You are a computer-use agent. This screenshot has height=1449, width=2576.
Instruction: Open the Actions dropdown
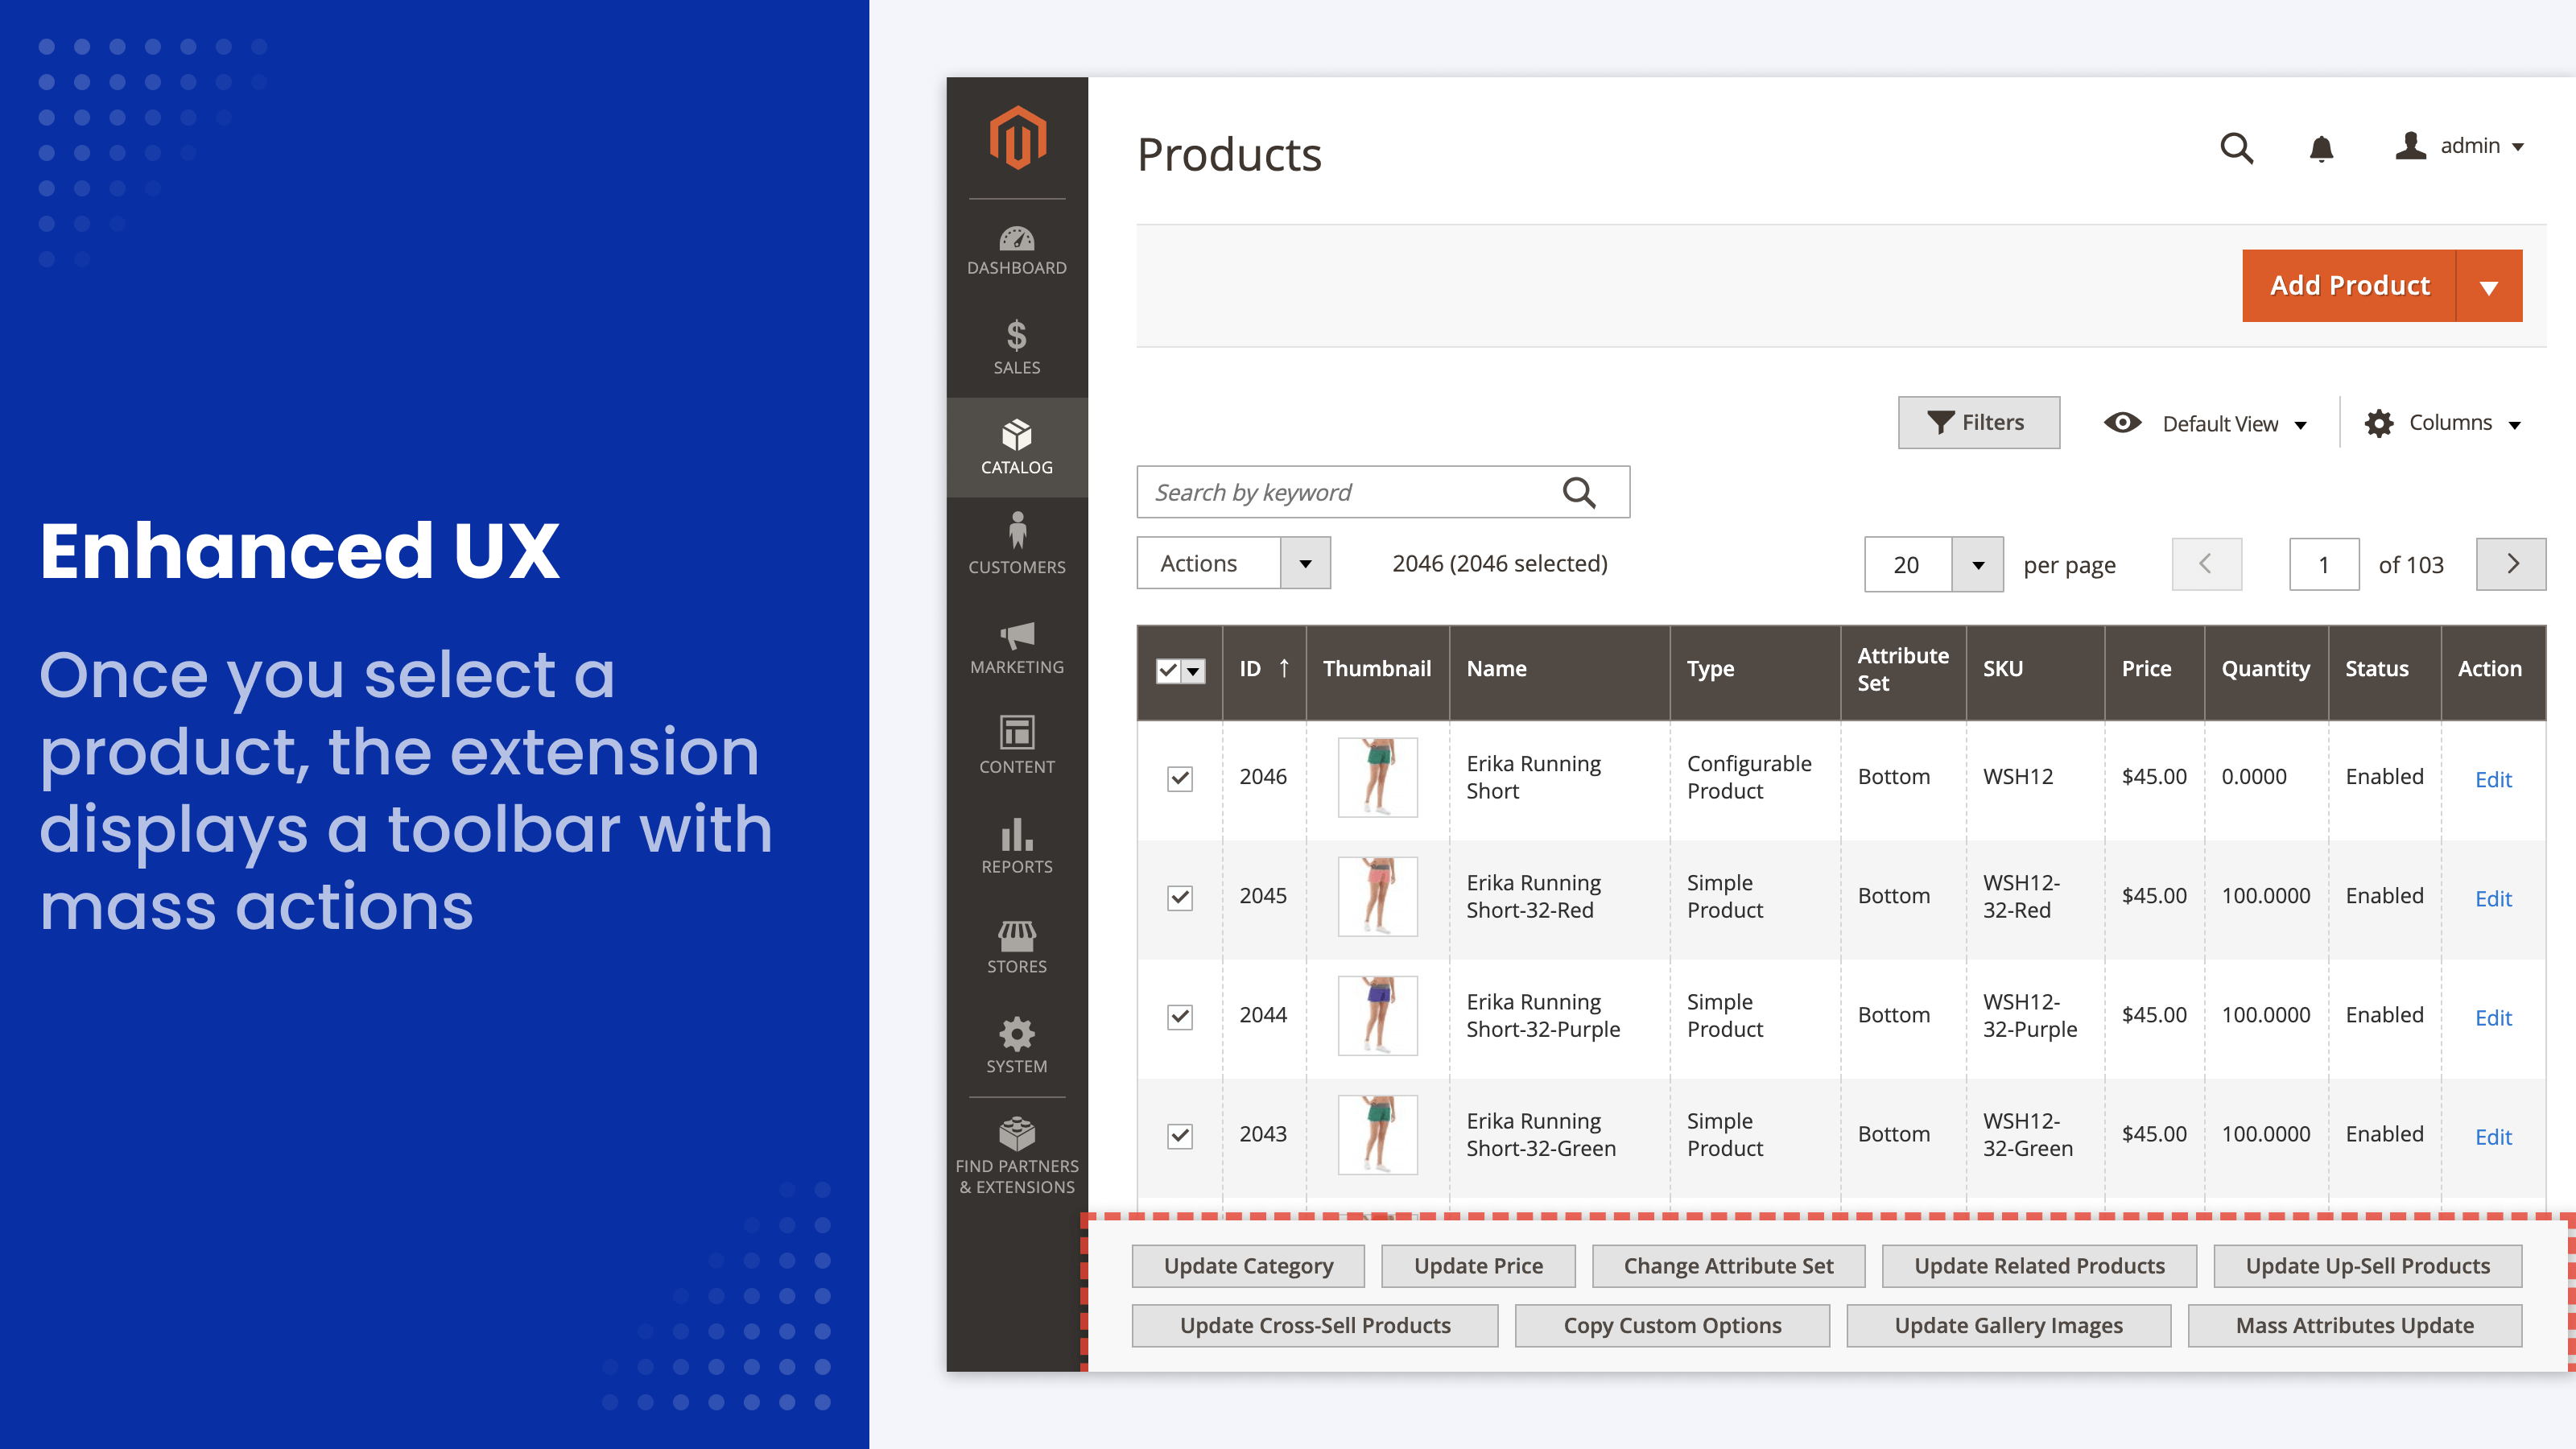tap(1233, 563)
